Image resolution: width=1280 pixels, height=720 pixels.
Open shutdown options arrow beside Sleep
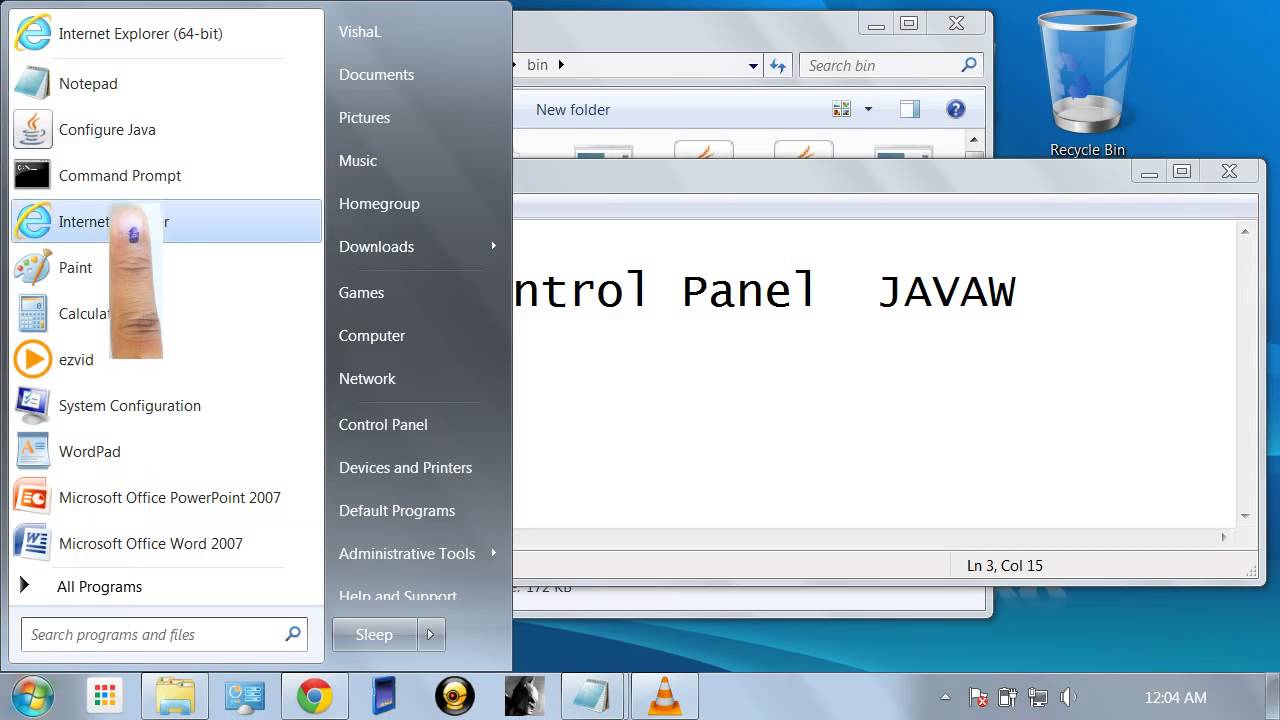click(x=431, y=634)
